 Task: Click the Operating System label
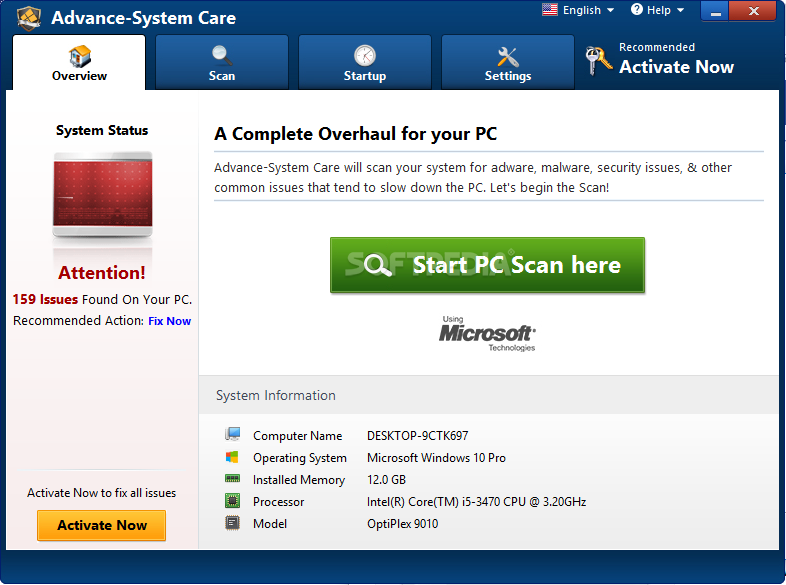[x=300, y=458]
